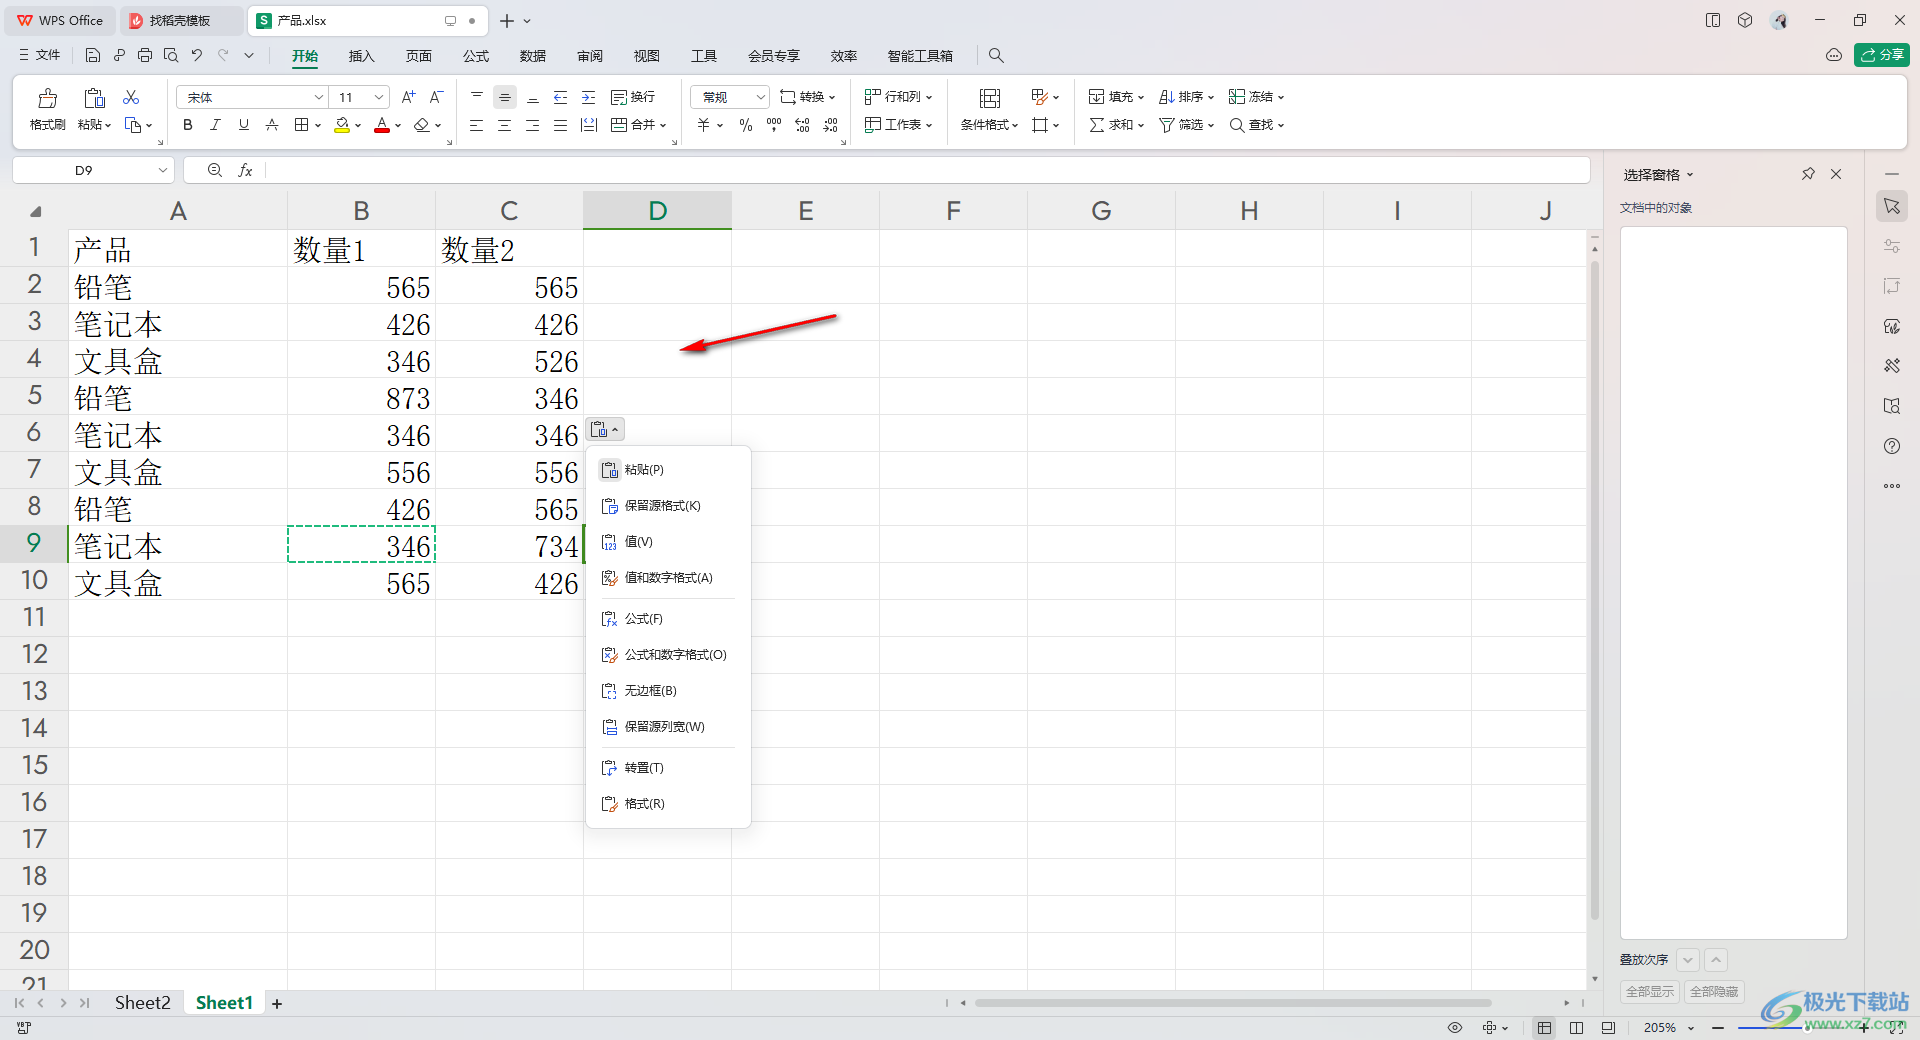This screenshot has width=1920, height=1040.
Task: Toggle center horizontal alignment
Action: pos(504,125)
